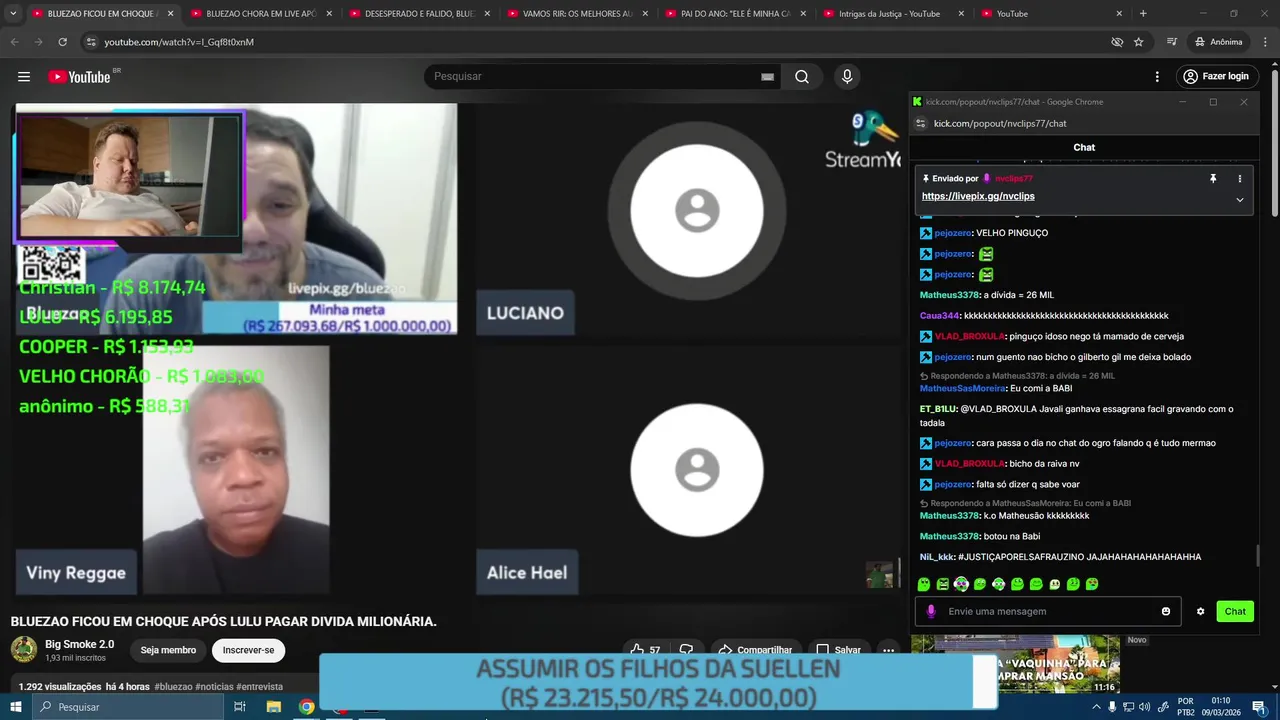Screen dimensions: 1280x720
Task: Open the on-screen keyboard icon in search box
Action: 767,77
